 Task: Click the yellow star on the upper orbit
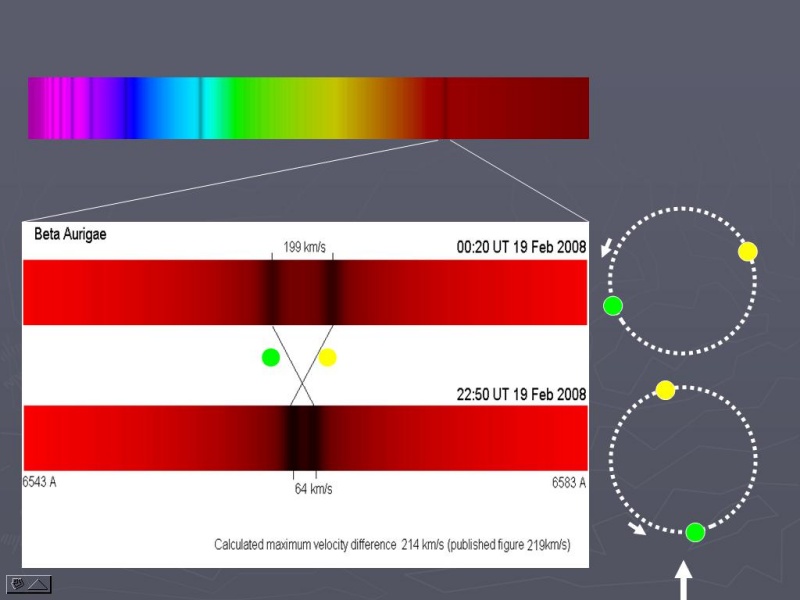coord(747,252)
